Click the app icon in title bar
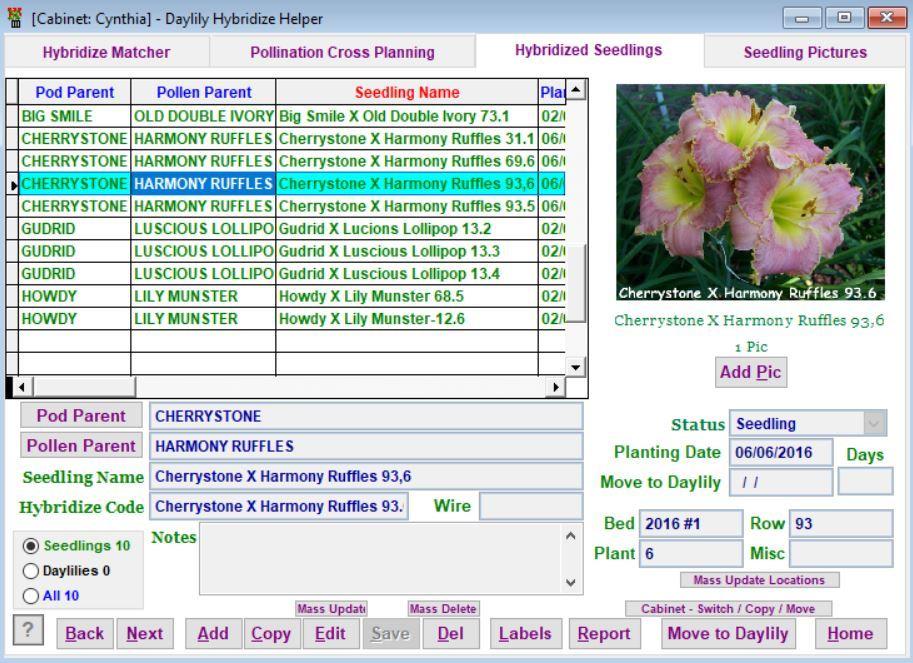Screen dimensions: 913x663 pos(15,19)
